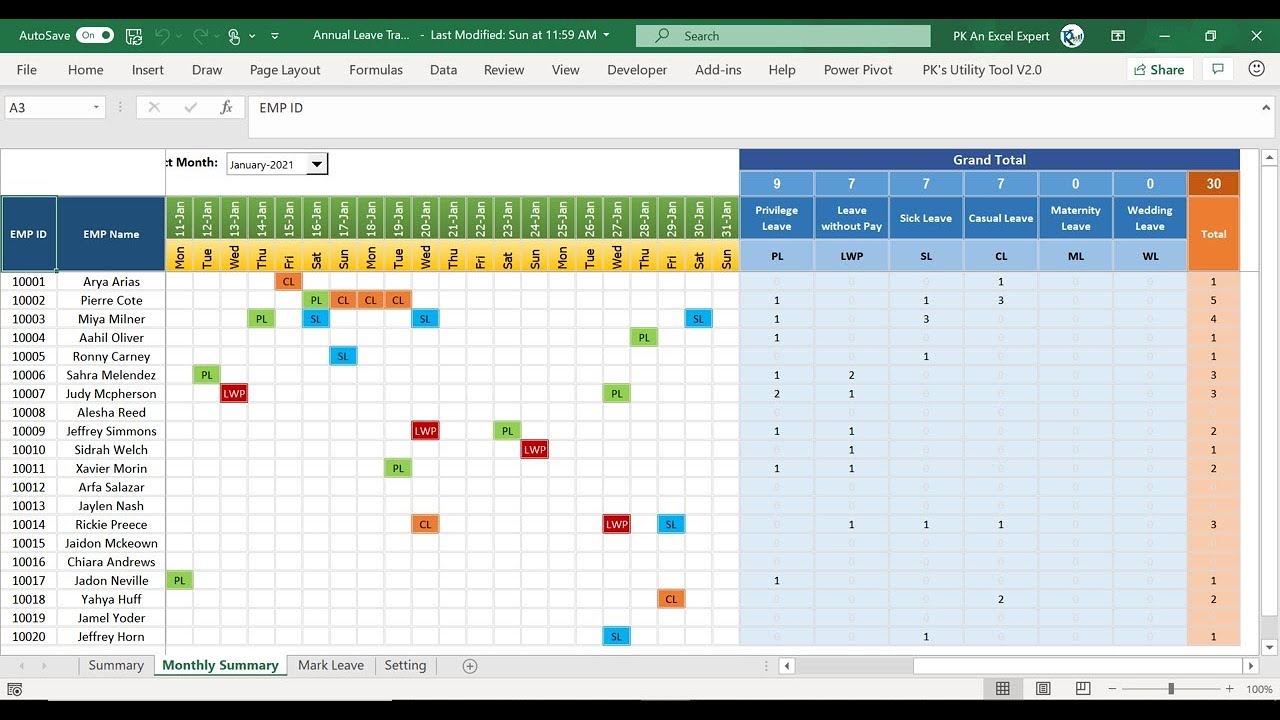Click the zoom in plus button
The height and width of the screenshot is (720, 1280).
[x=1230, y=689]
